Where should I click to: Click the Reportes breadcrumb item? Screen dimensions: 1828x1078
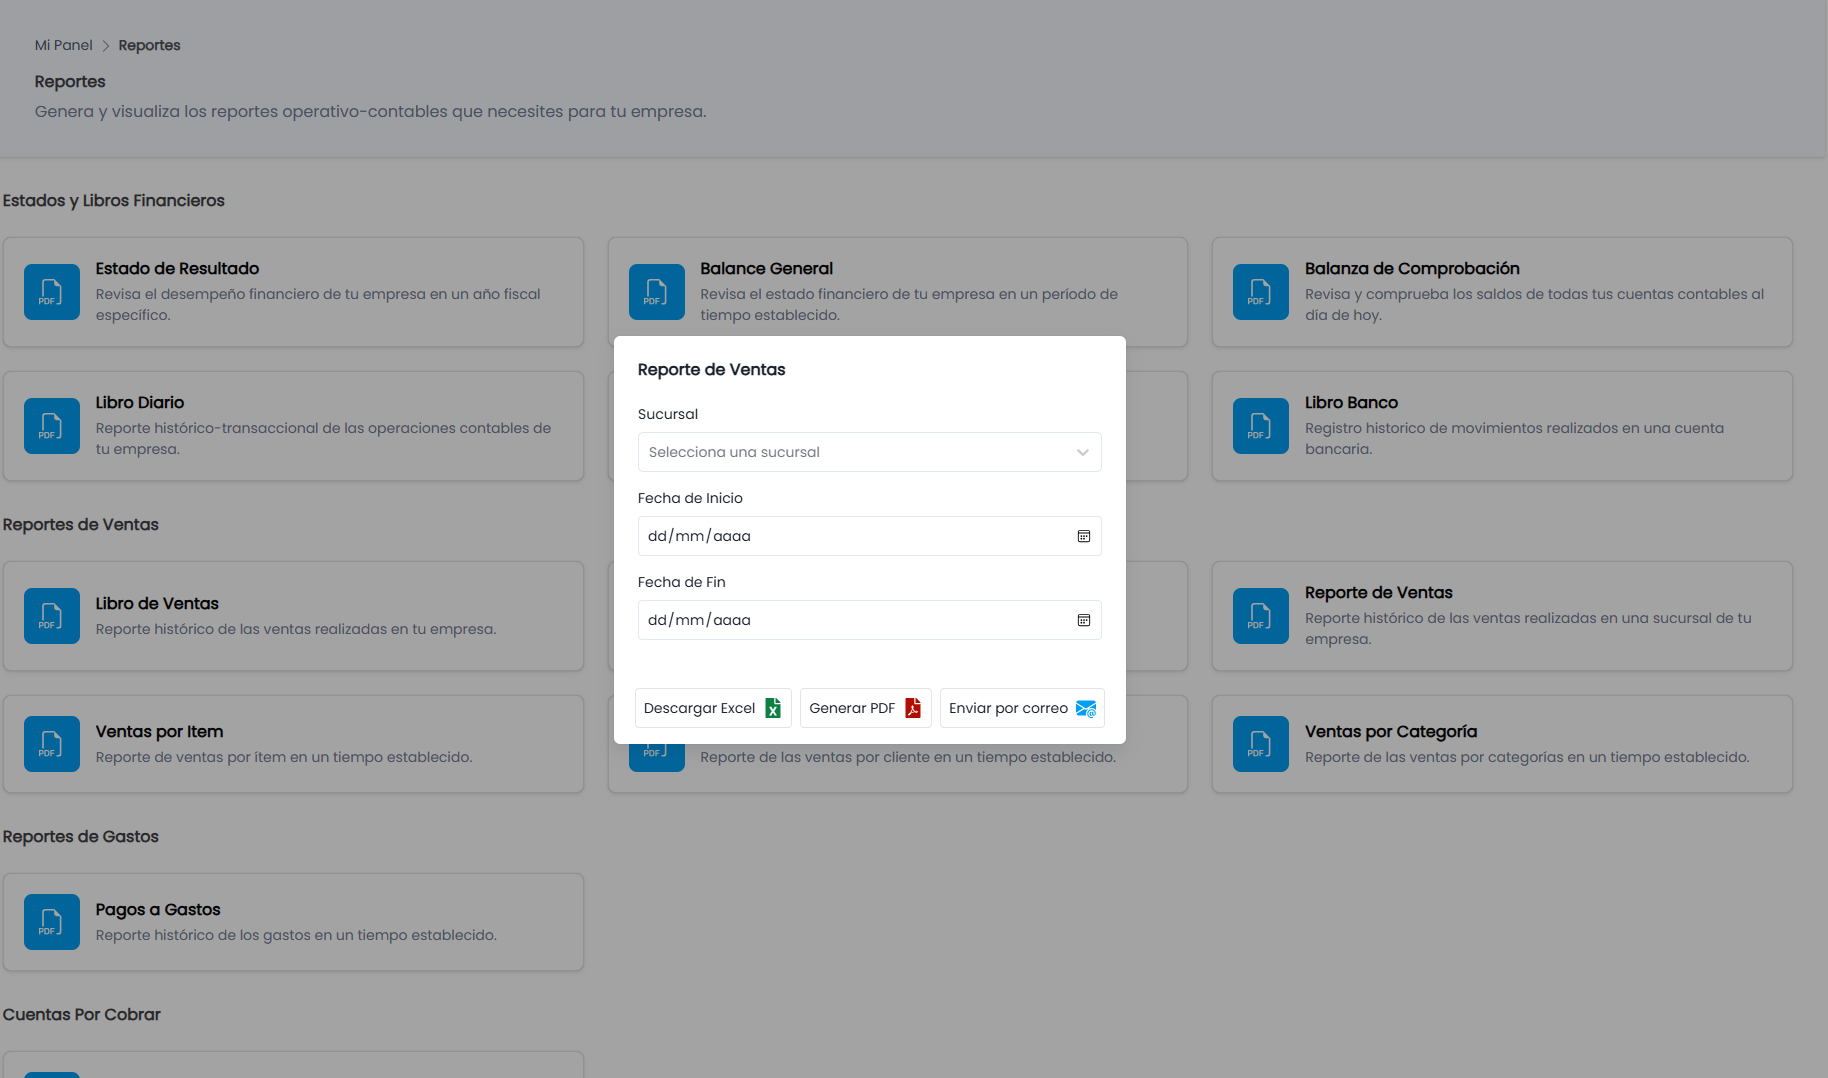click(149, 45)
